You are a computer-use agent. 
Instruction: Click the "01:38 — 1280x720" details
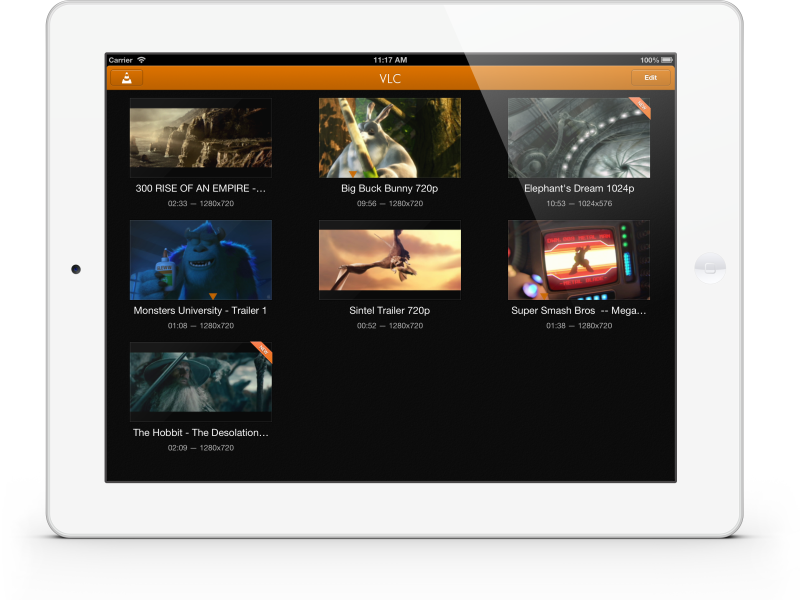click(579, 326)
